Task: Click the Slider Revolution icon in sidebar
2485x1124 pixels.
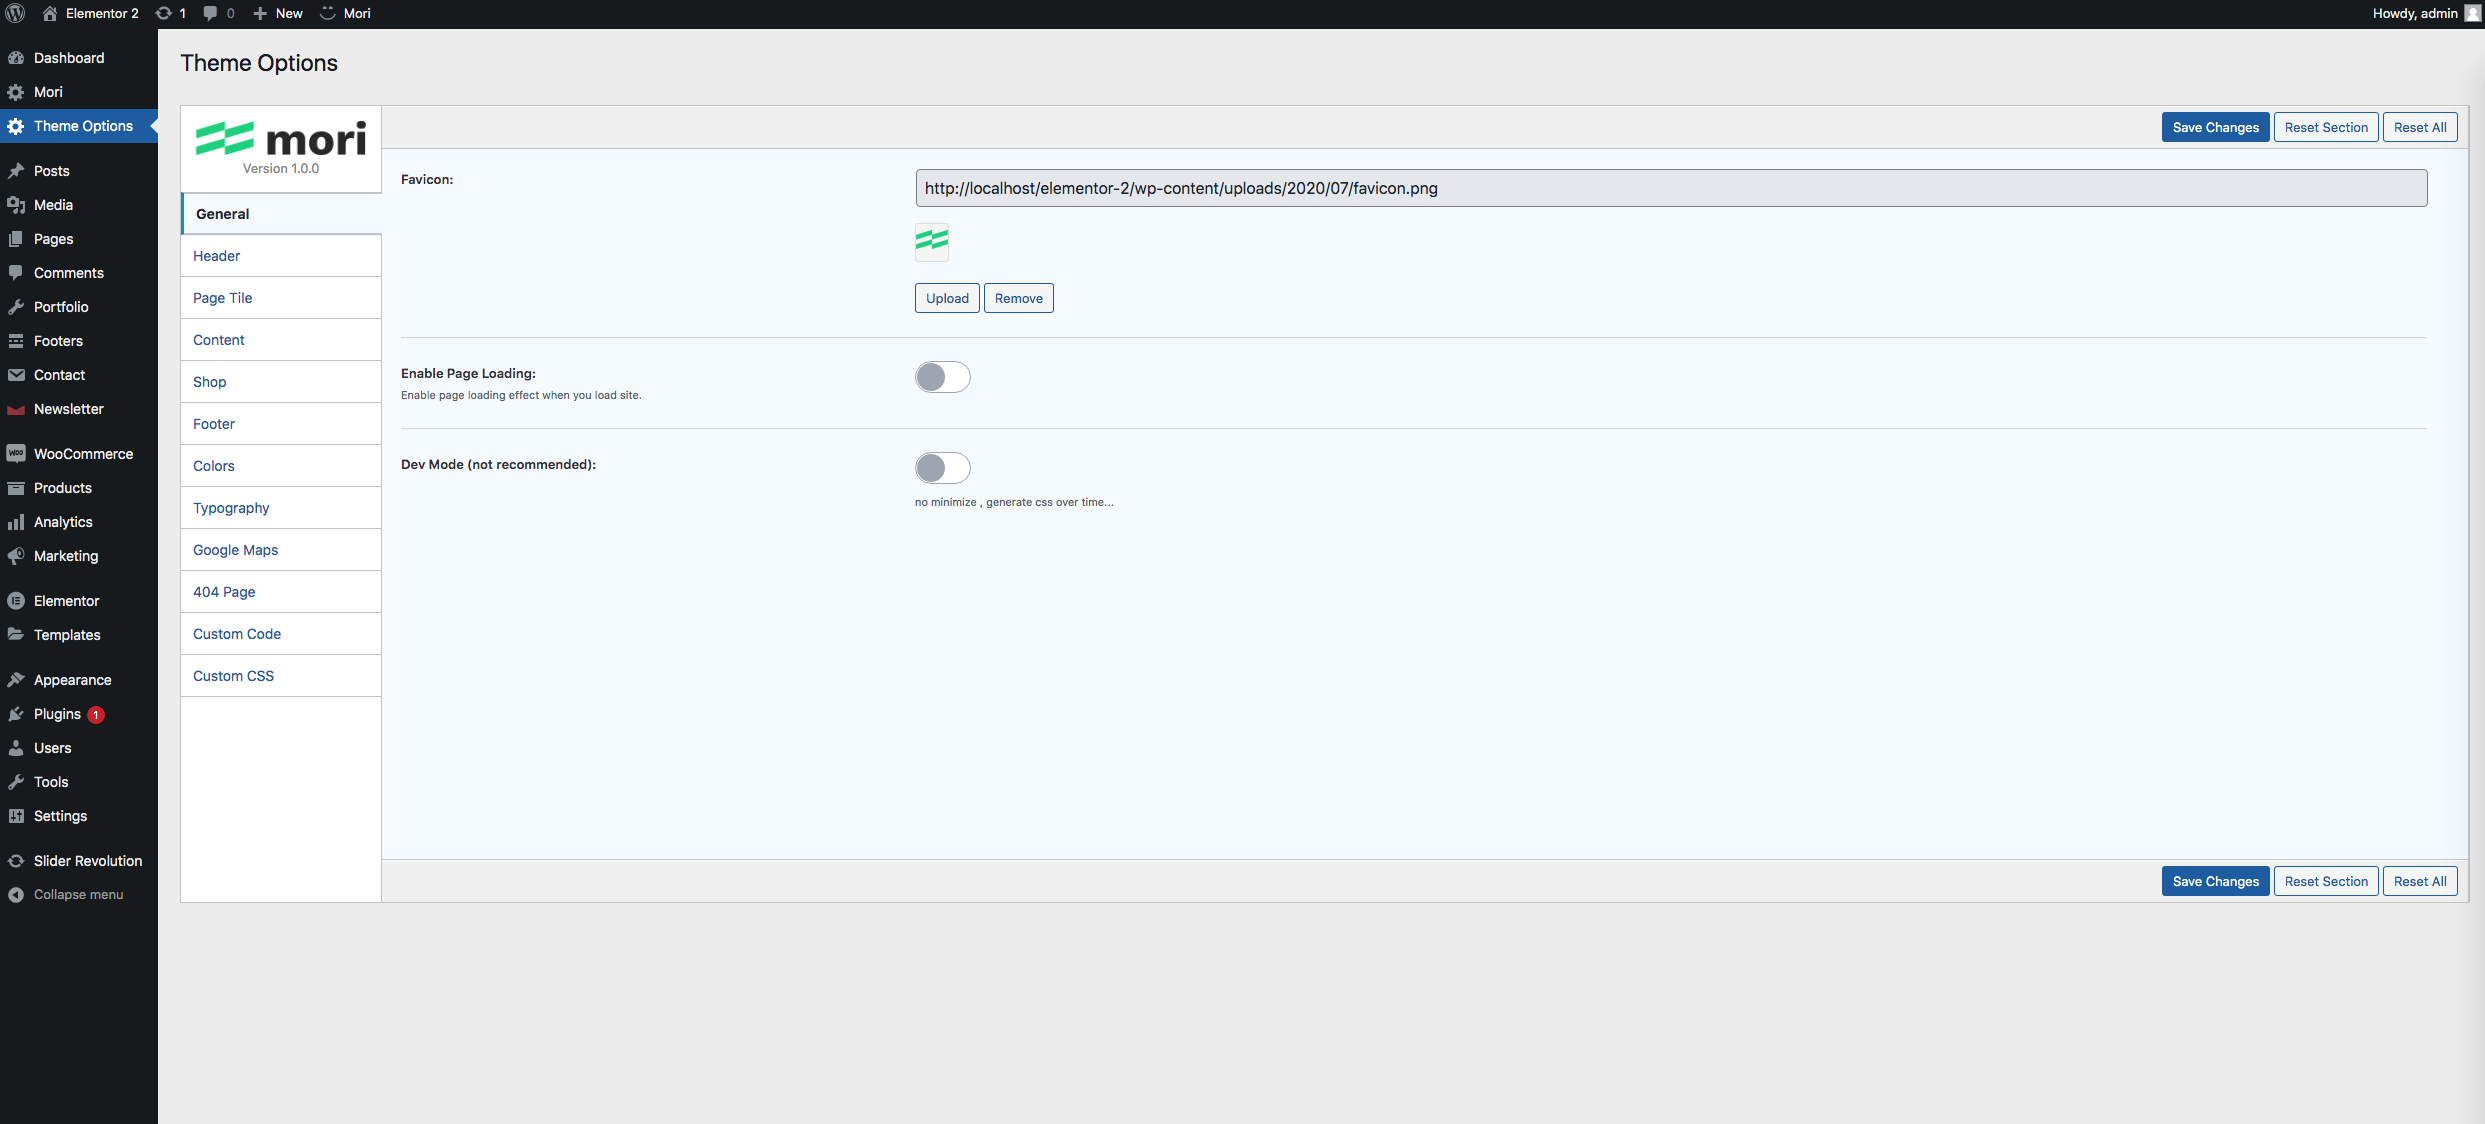Action: tap(16, 861)
